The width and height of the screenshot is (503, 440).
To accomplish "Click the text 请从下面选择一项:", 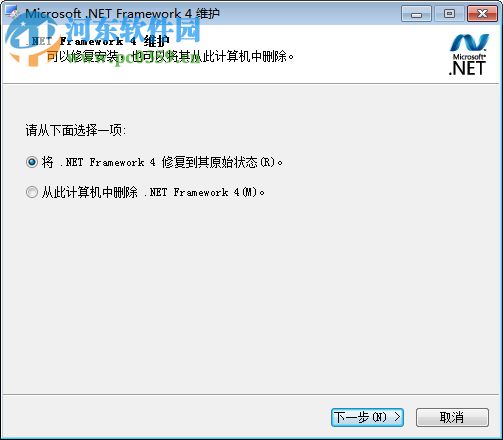I will 76,130.
